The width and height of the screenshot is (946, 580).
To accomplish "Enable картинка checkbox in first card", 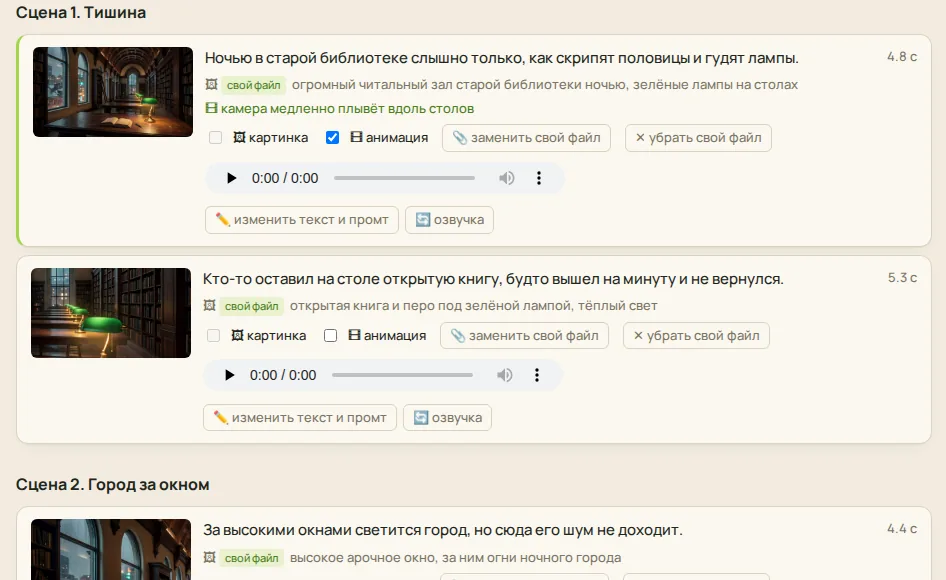I will pyautogui.click(x=215, y=138).
